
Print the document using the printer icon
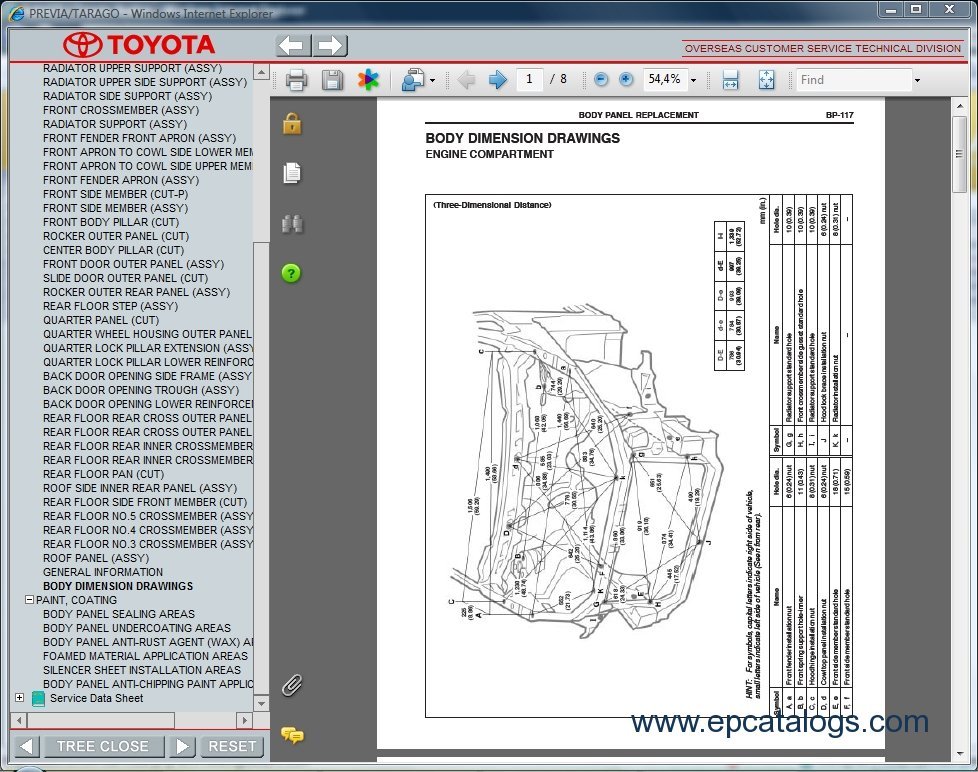tap(296, 80)
